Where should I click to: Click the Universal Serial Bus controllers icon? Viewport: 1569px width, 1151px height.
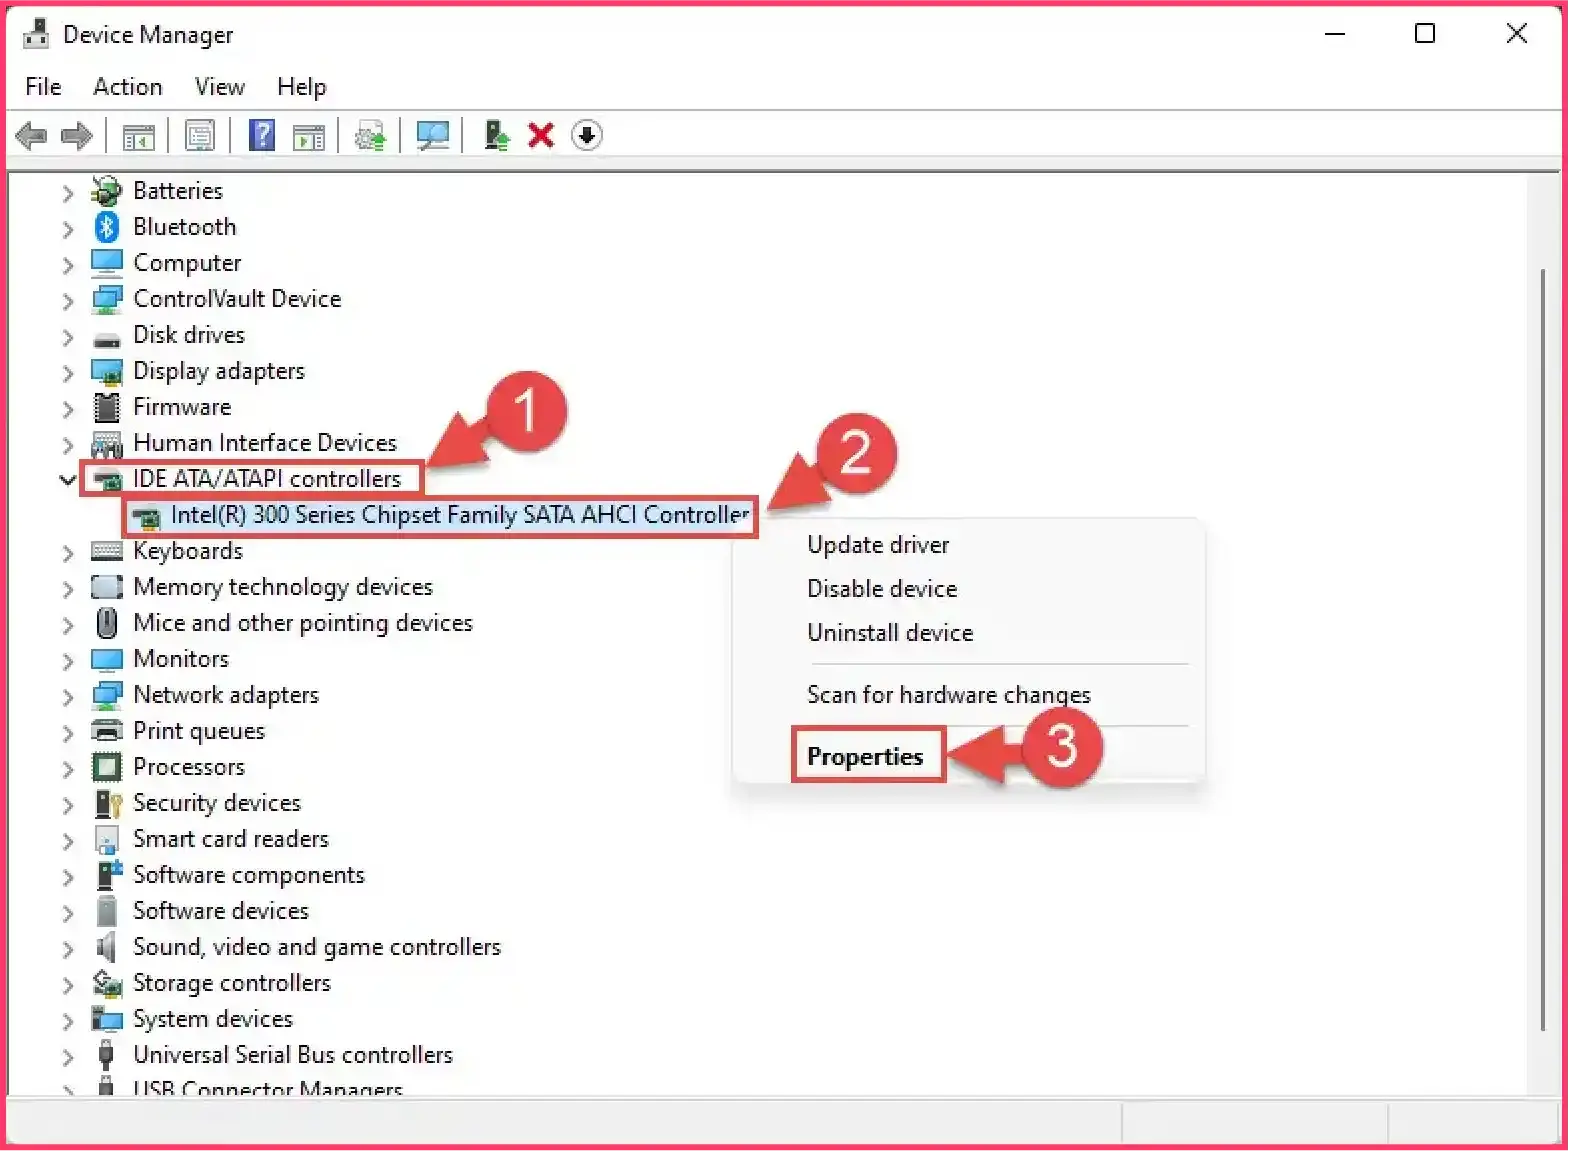click(106, 1055)
